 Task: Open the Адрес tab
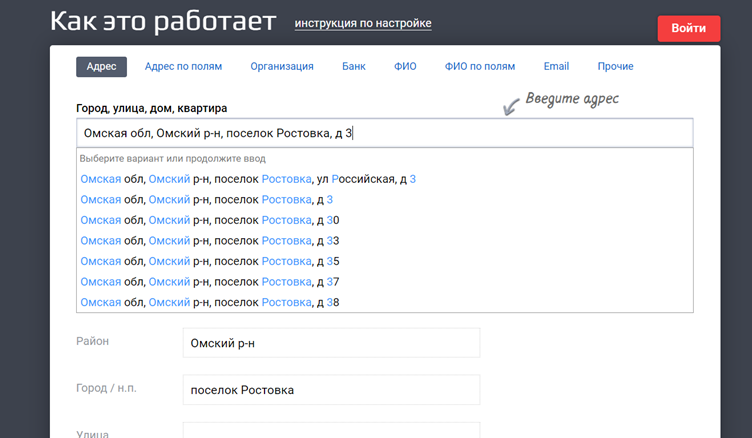(x=101, y=67)
